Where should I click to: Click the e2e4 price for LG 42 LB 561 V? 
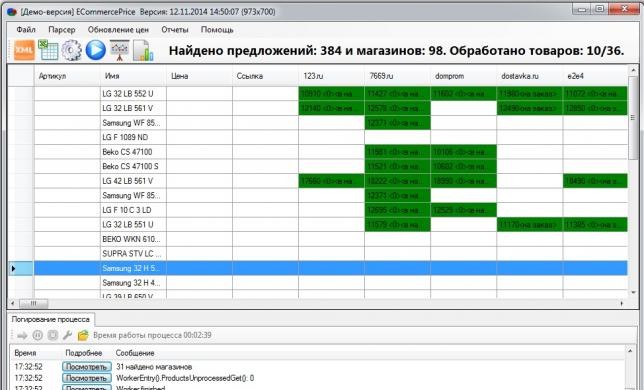[596, 181]
